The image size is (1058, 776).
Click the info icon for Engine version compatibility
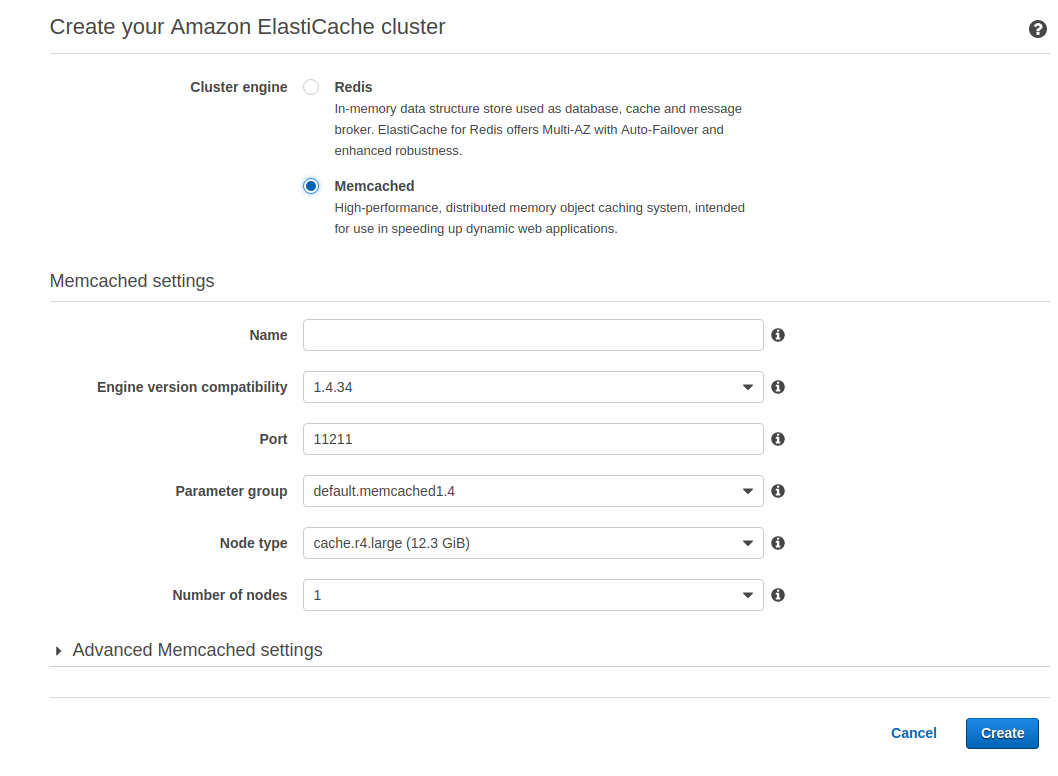pos(778,387)
